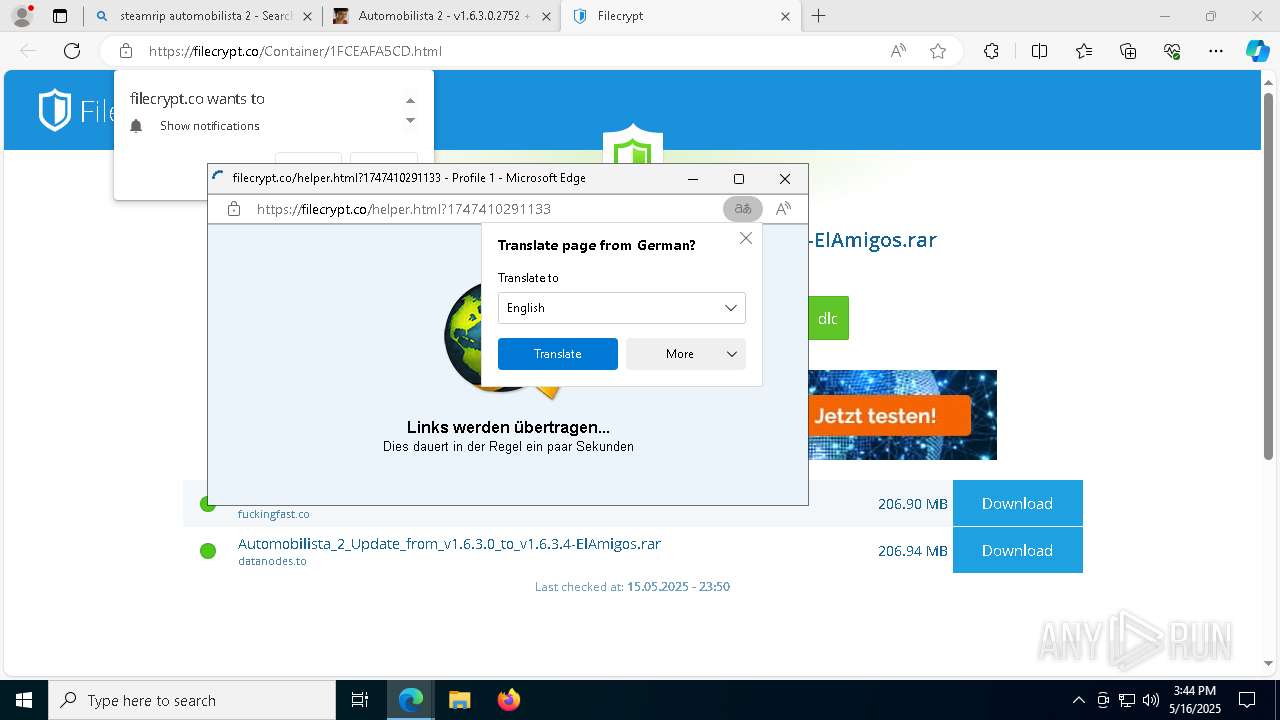Image resolution: width=1280 pixels, height=720 pixels.
Task: Open the notification center icon
Action: [x=1247, y=700]
